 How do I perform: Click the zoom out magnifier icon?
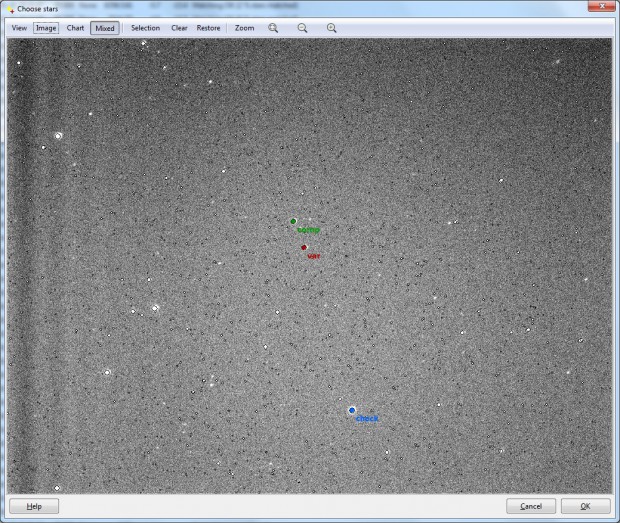(x=302, y=28)
